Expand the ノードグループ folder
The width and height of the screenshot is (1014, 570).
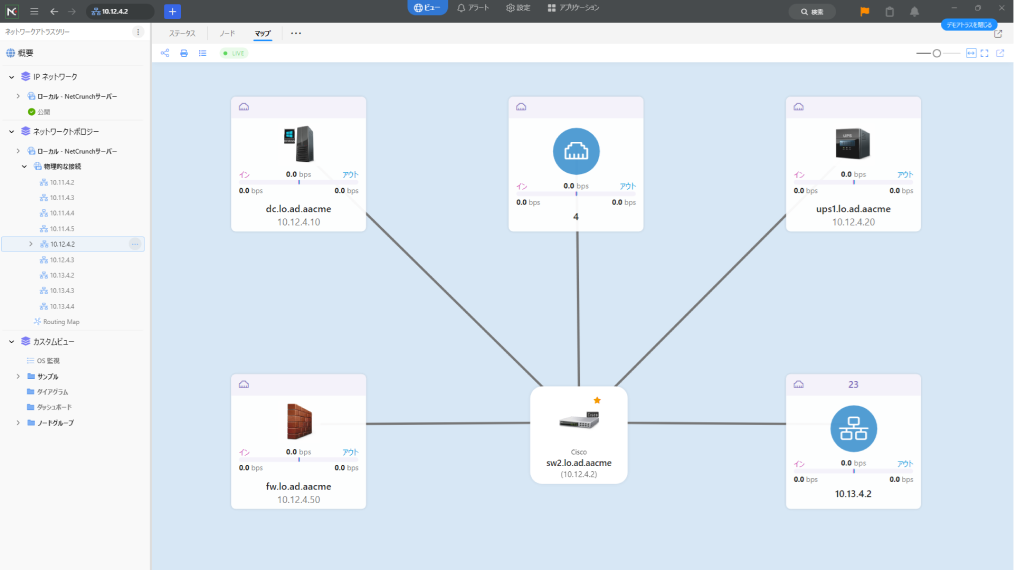point(18,423)
